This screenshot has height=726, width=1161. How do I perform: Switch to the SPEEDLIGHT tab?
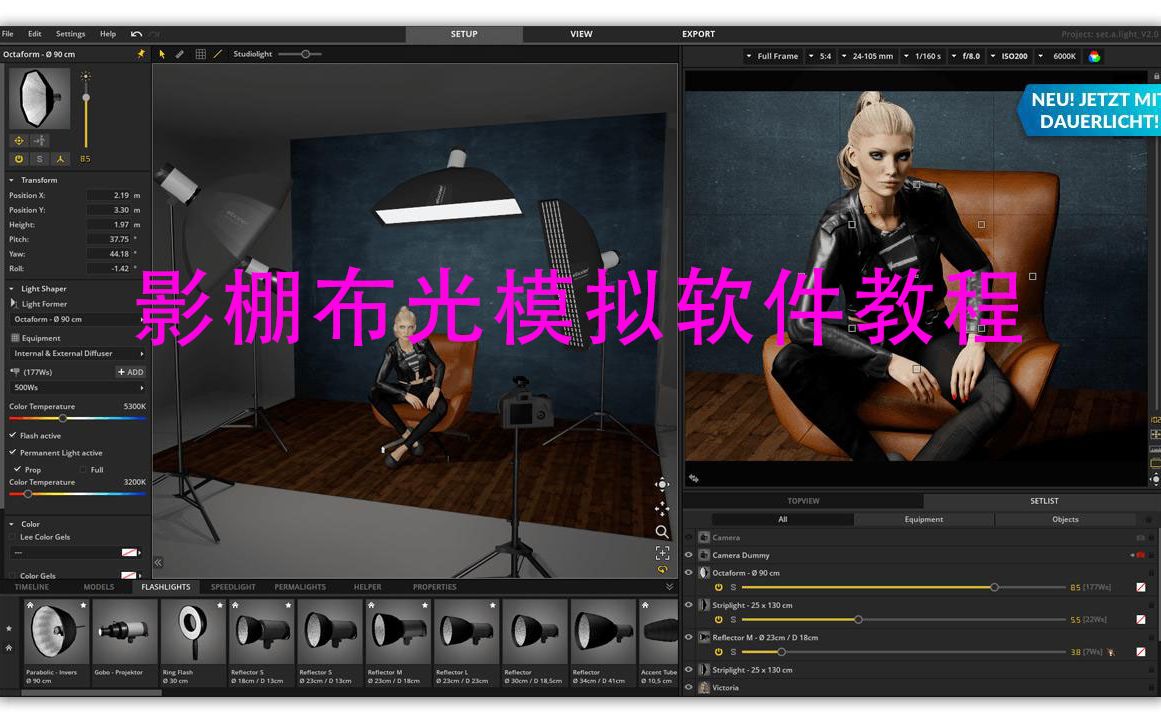tap(232, 587)
